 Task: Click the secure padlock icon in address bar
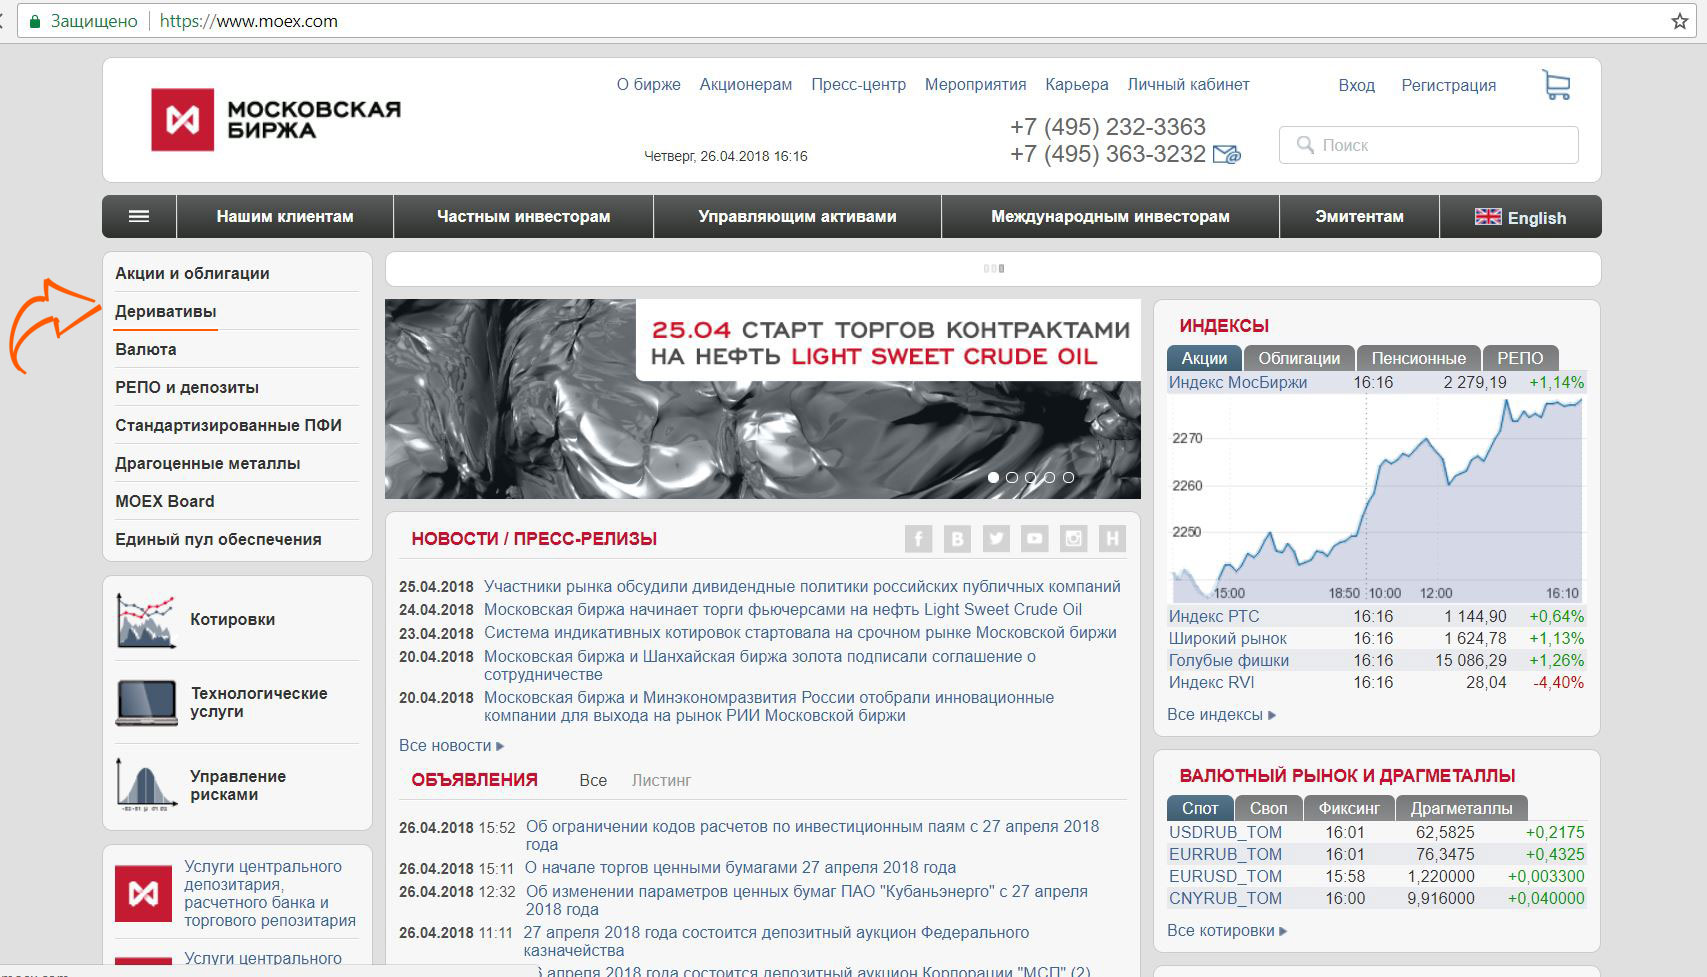pos(35,21)
